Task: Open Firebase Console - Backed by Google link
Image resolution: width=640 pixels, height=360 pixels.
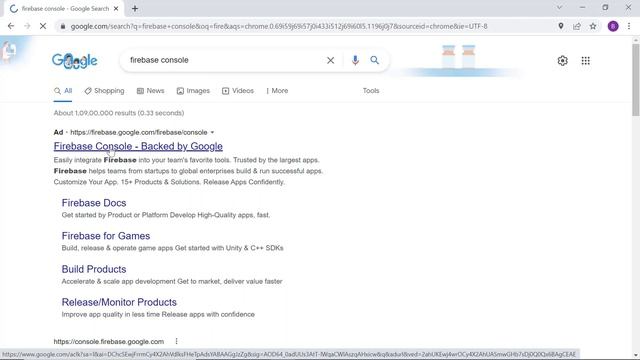Action: tap(138, 146)
